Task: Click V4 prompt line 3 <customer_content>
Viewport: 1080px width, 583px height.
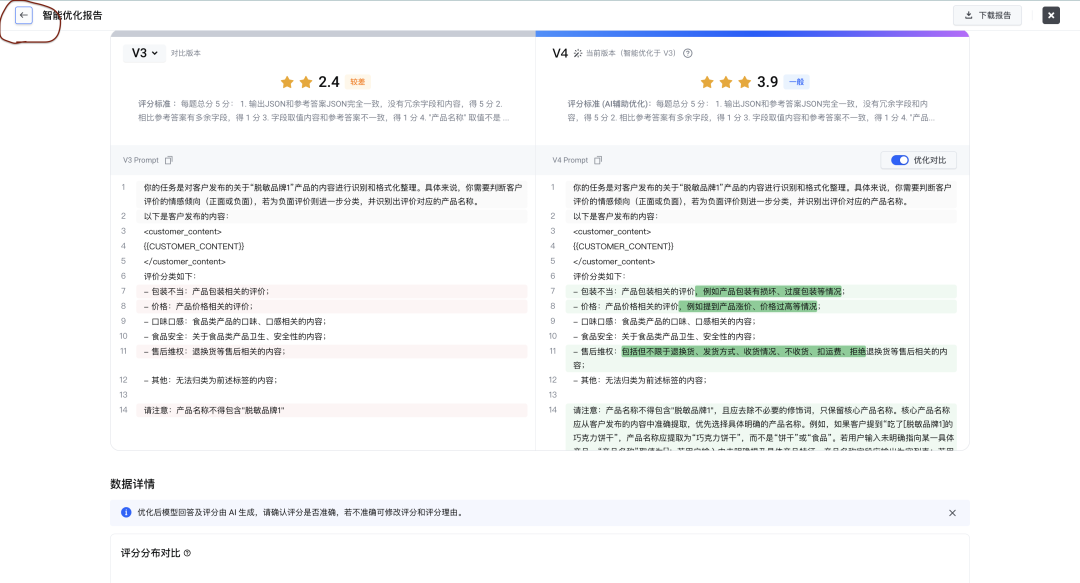Action: pos(612,232)
